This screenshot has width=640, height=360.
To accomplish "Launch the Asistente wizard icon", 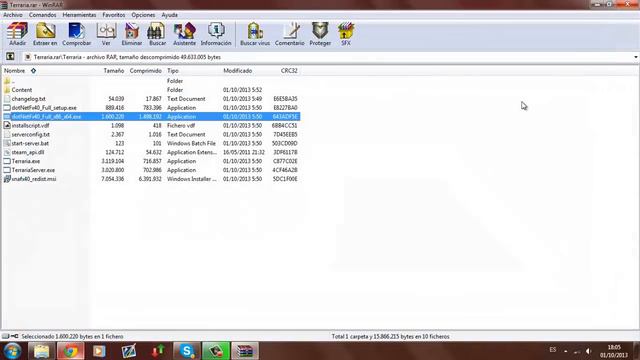I will pos(184,34).
